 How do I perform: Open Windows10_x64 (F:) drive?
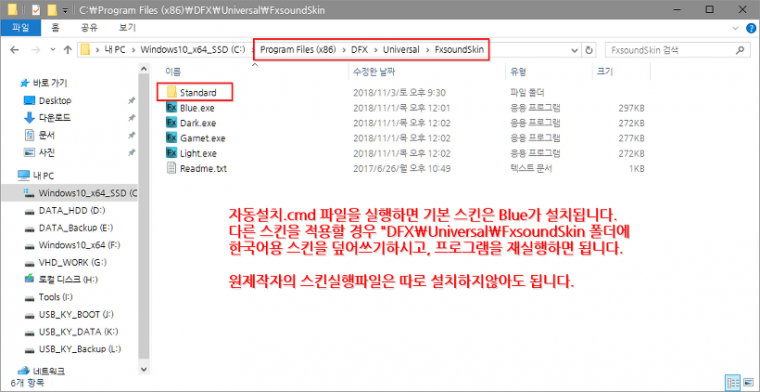(x=79, y=245)
